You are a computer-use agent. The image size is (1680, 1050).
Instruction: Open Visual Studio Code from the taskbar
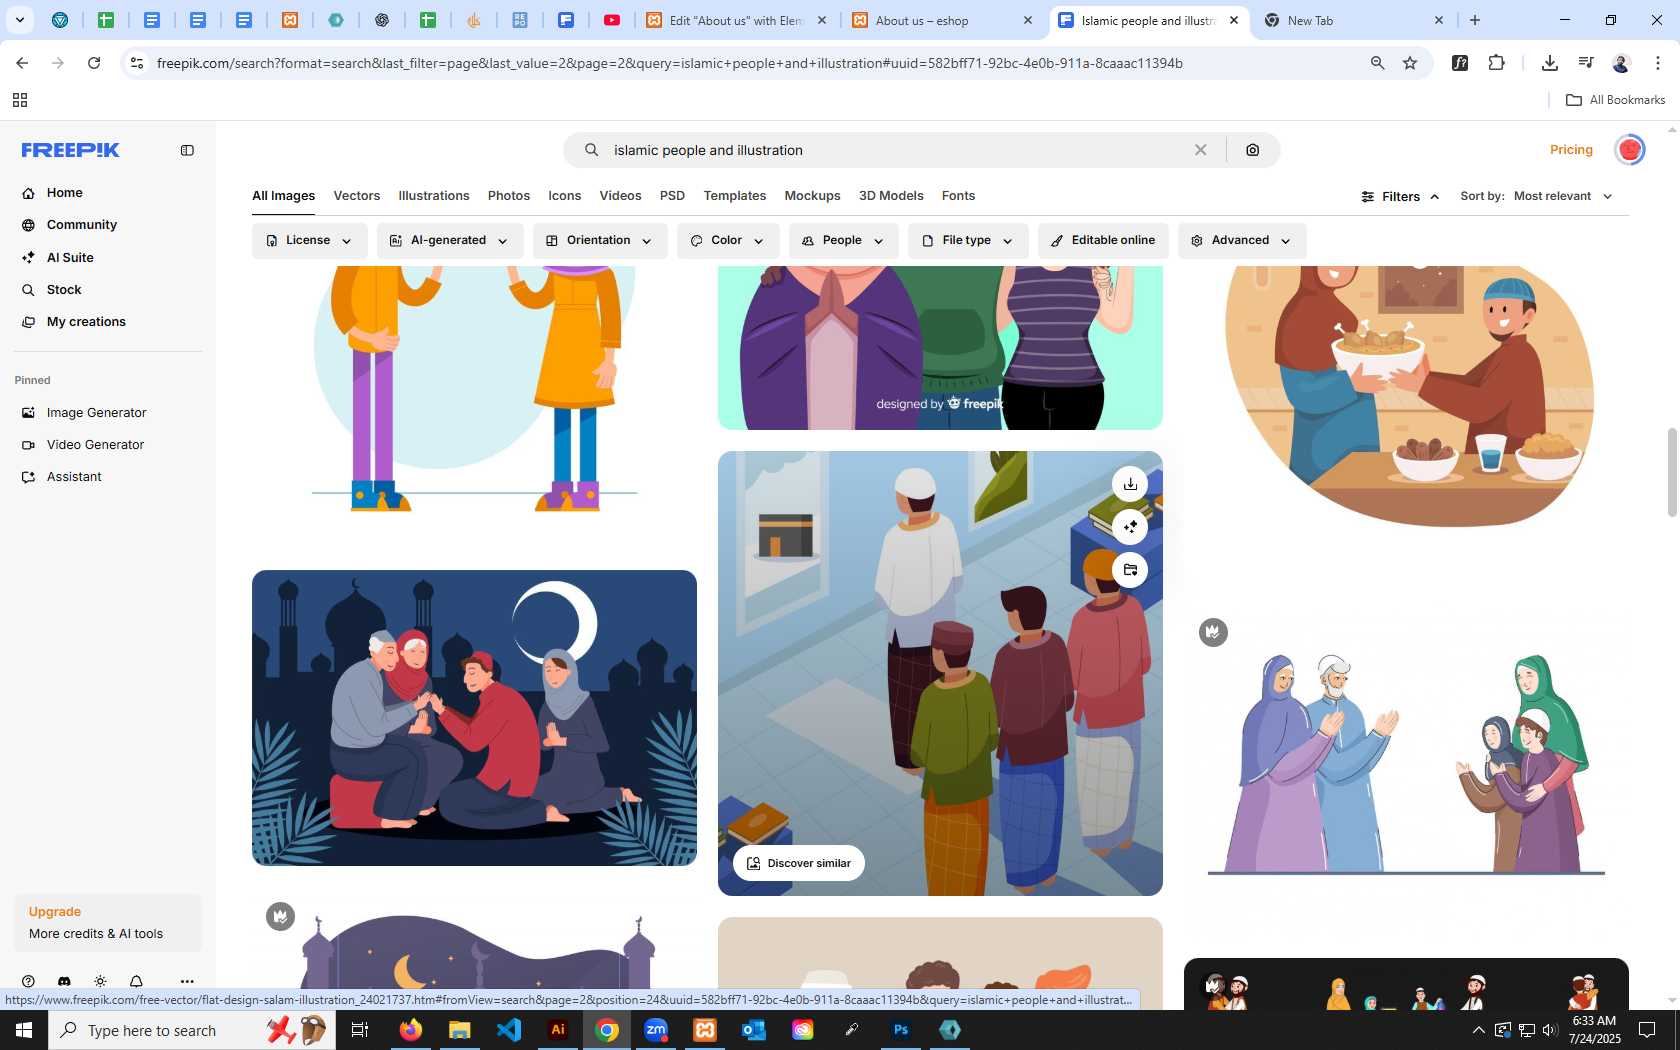[509, 1030]
